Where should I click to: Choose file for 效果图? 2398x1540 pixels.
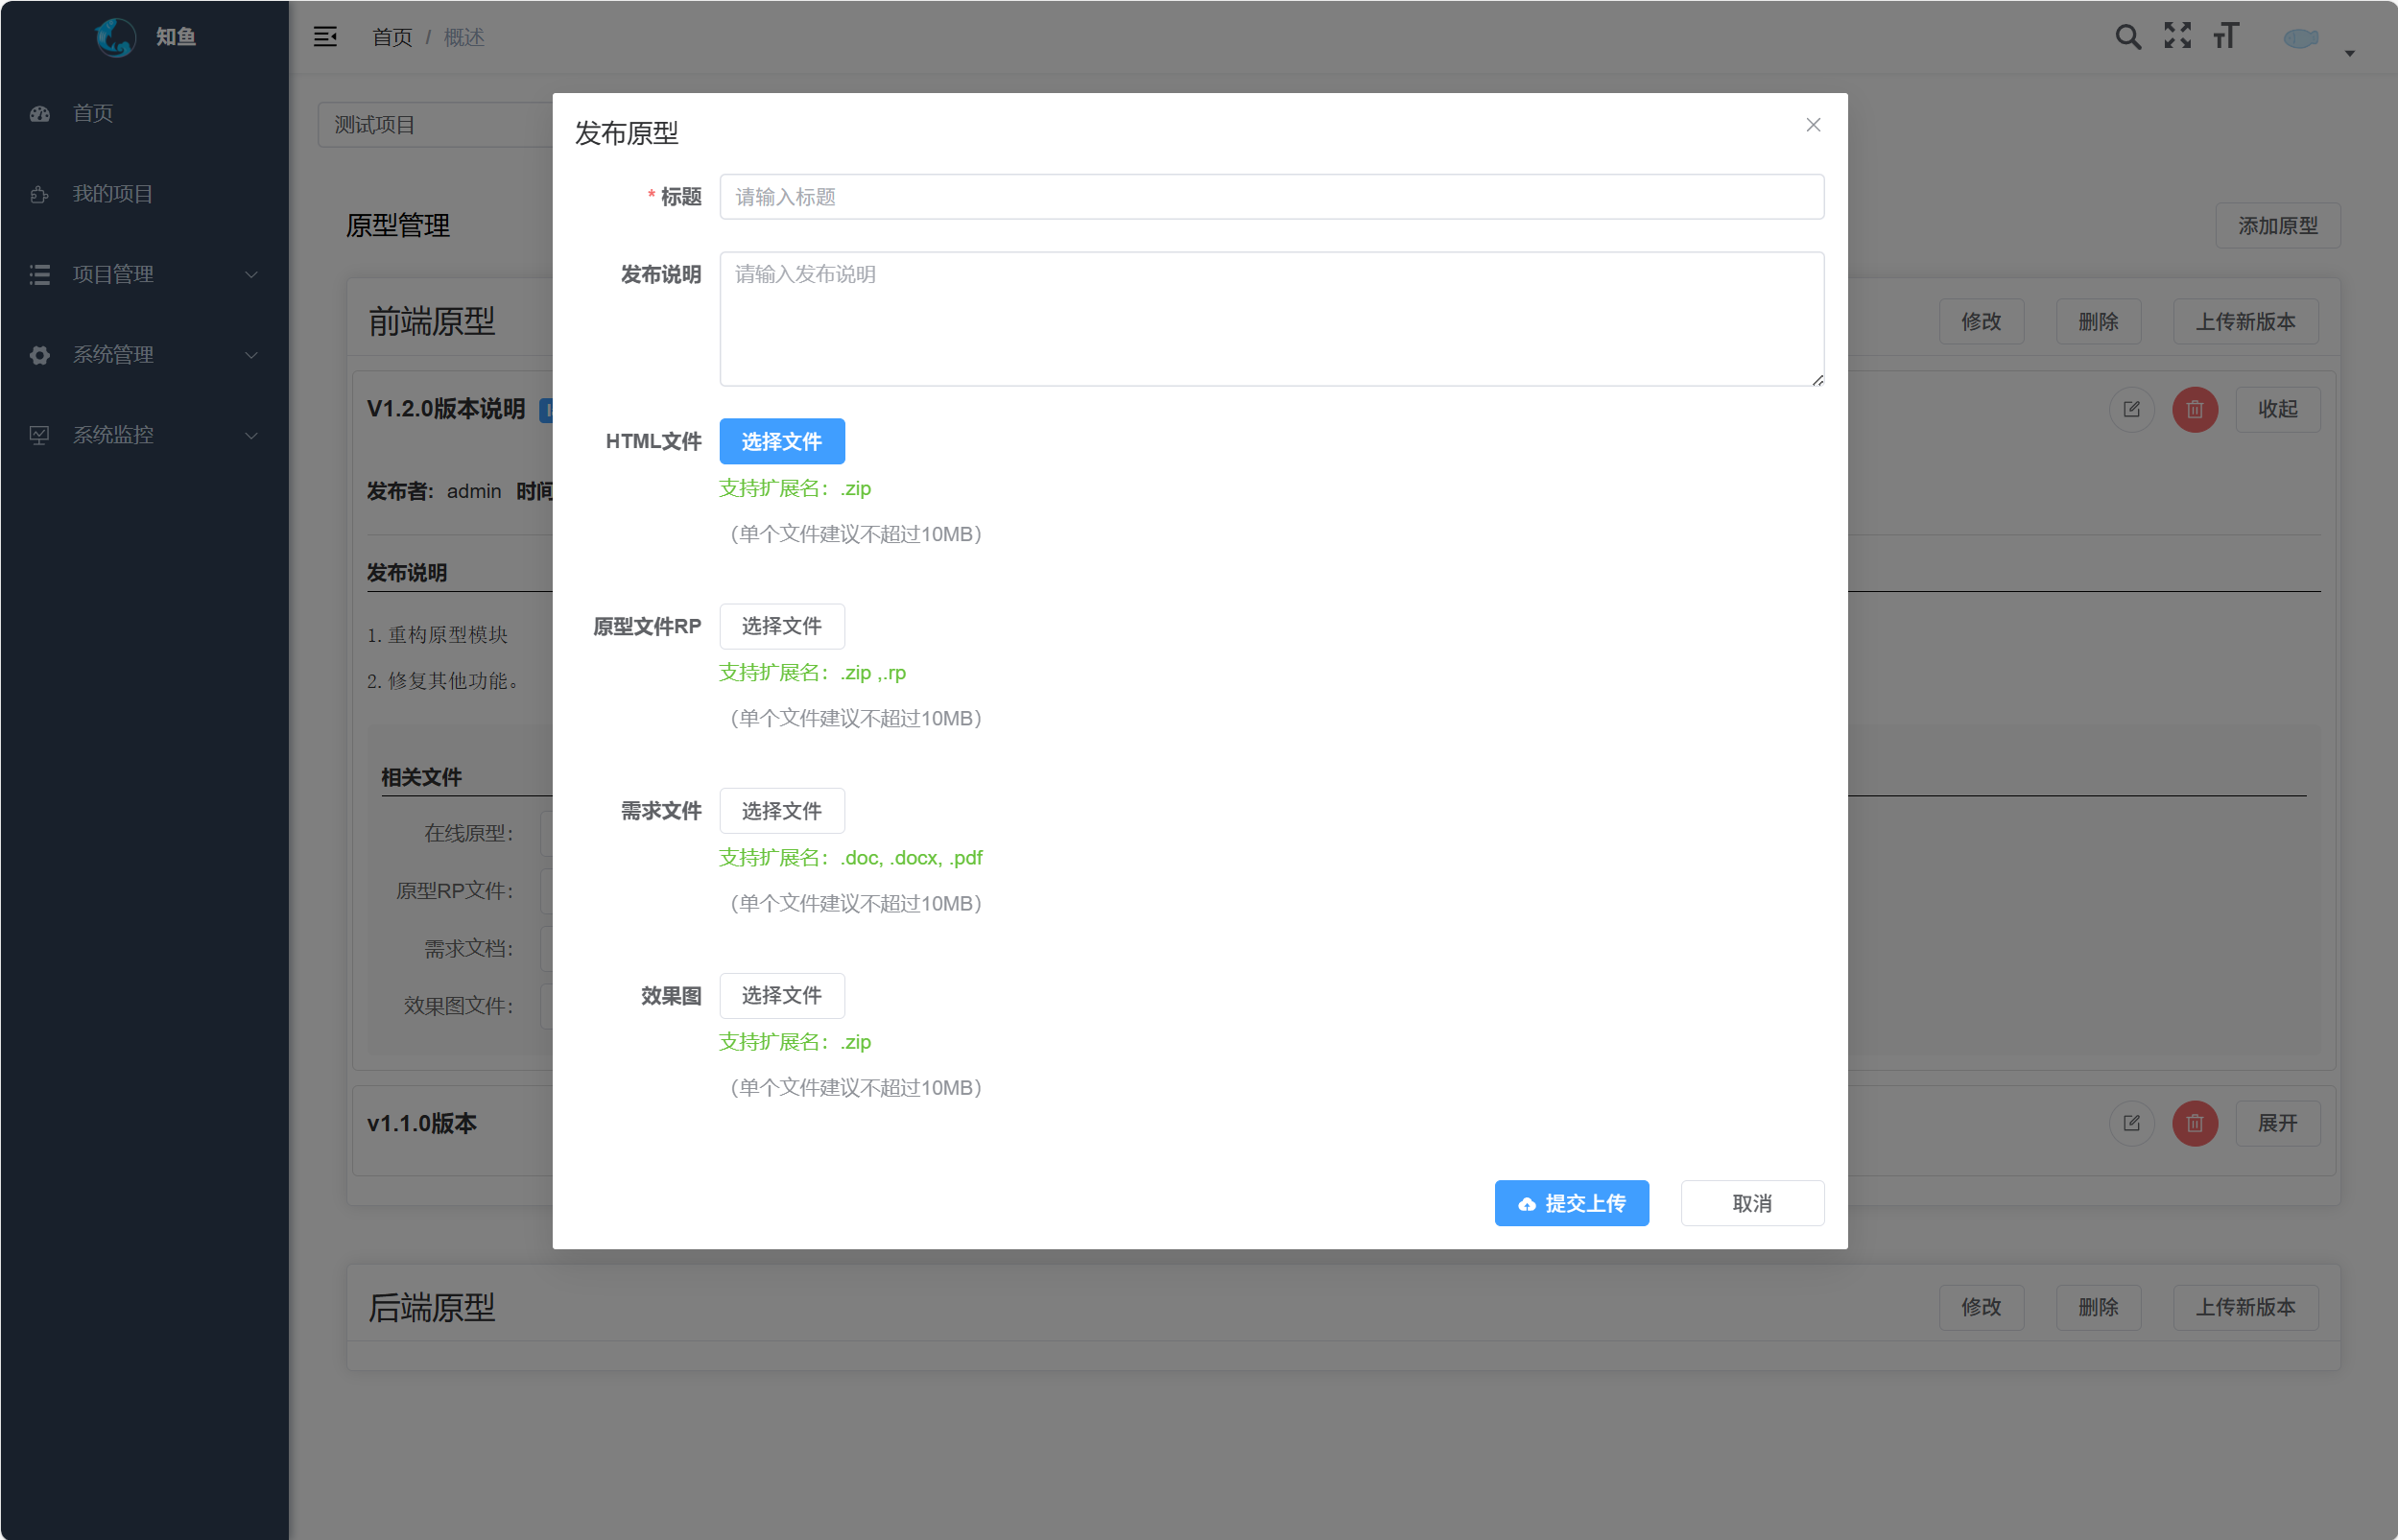tap(781, 995)
